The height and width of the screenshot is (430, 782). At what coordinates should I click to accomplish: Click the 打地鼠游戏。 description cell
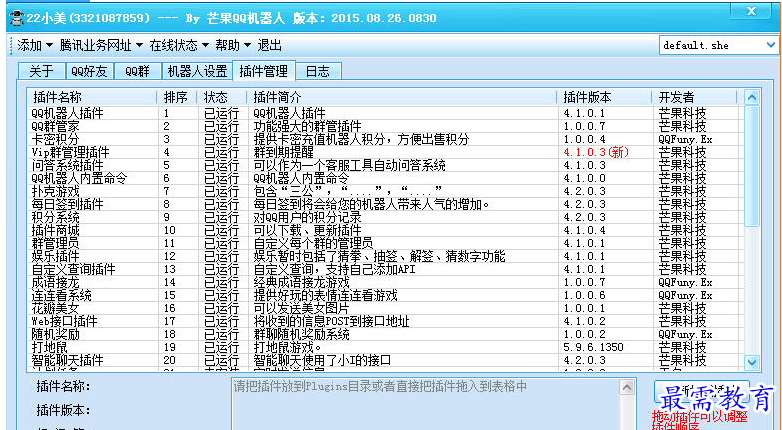click(287, 347)
